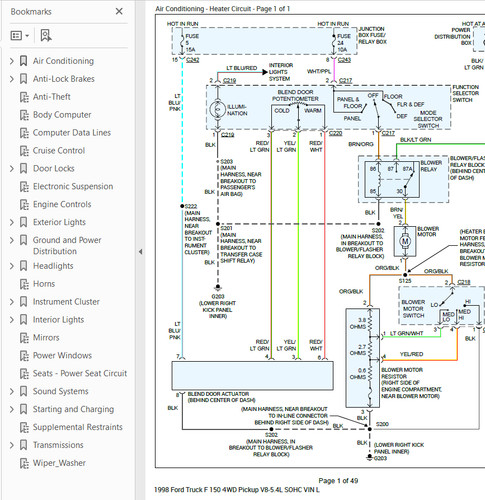Jump to the Sound Systems bookmark
The image size is (485, 500).
[61, 391]
